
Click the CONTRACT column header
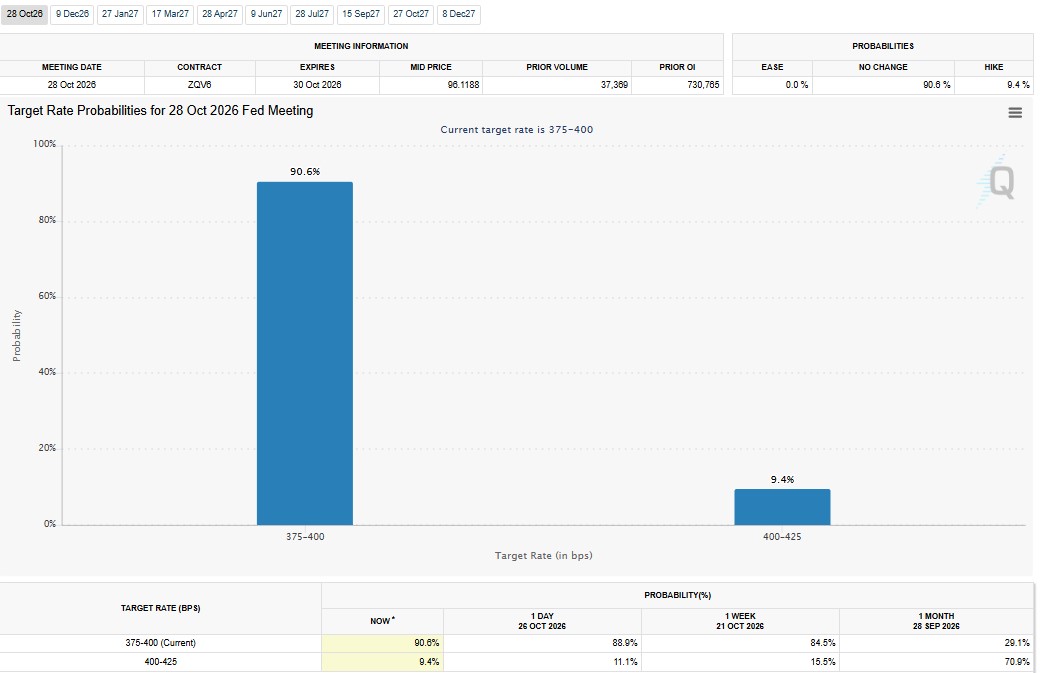click(199, 67)
